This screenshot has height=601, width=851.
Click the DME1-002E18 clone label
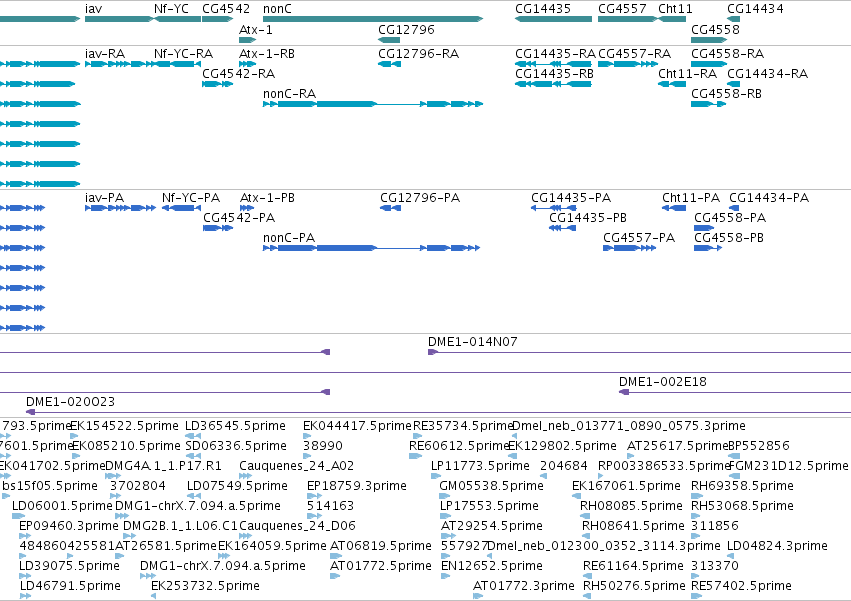pos(663,382)
